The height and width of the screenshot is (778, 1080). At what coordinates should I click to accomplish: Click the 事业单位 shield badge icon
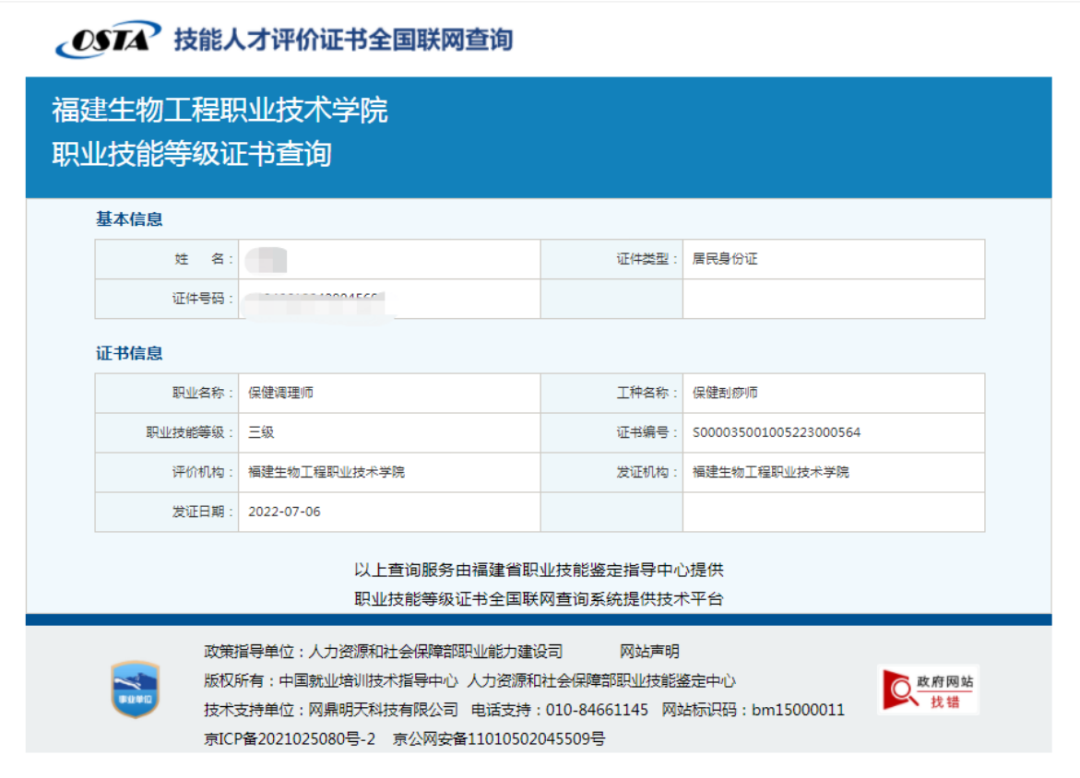tap(134, 689)
